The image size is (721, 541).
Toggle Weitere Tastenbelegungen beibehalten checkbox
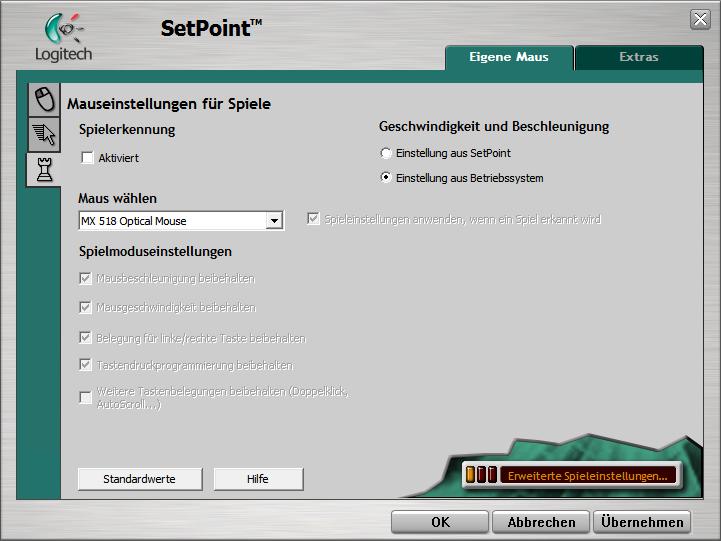click(85, 397)
